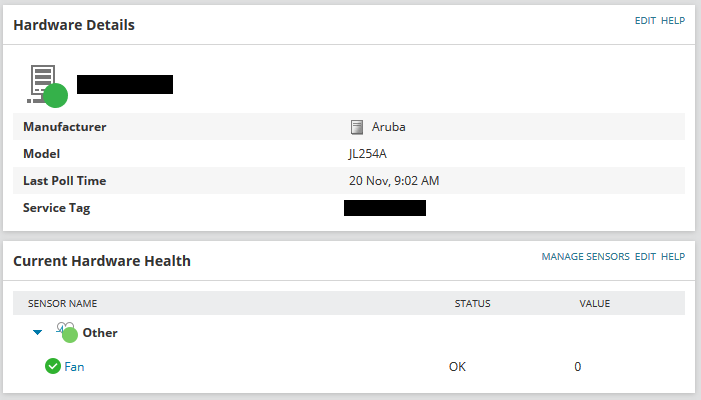Click the OK status of Fan
Viewport: 701px width, 400px height.
point(457,367)
